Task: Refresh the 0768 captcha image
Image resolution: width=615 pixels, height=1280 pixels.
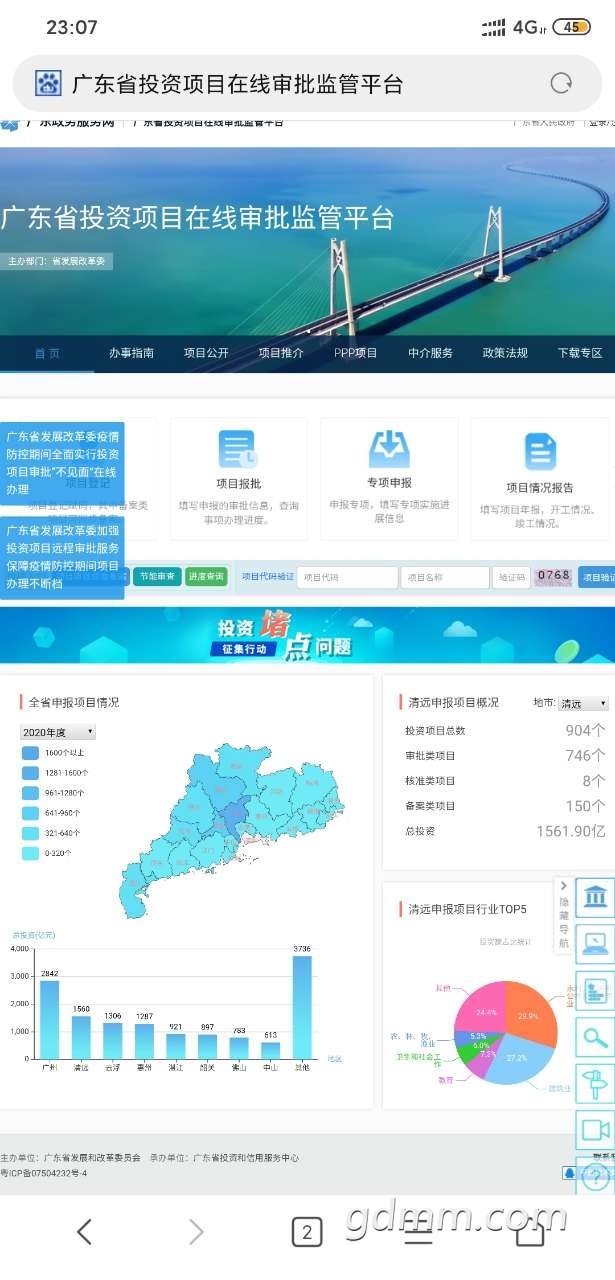Action: point(554,576)
